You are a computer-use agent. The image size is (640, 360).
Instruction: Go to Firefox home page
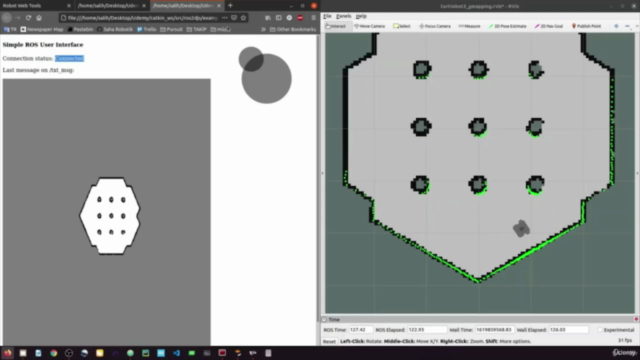[39, 18]
